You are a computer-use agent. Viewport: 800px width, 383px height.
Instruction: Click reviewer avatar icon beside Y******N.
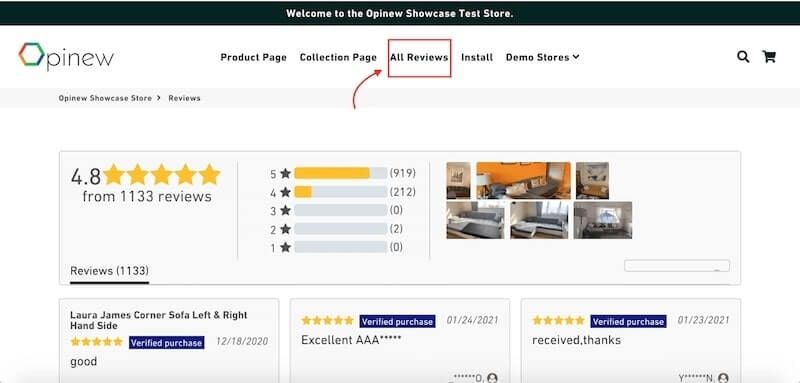[x=723, y=378]
